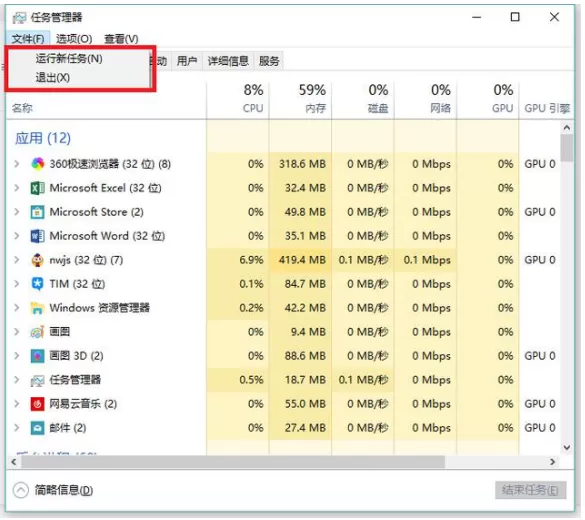Click the Task Manager title bar icon
585x520 pixels.
click(19, 17)
